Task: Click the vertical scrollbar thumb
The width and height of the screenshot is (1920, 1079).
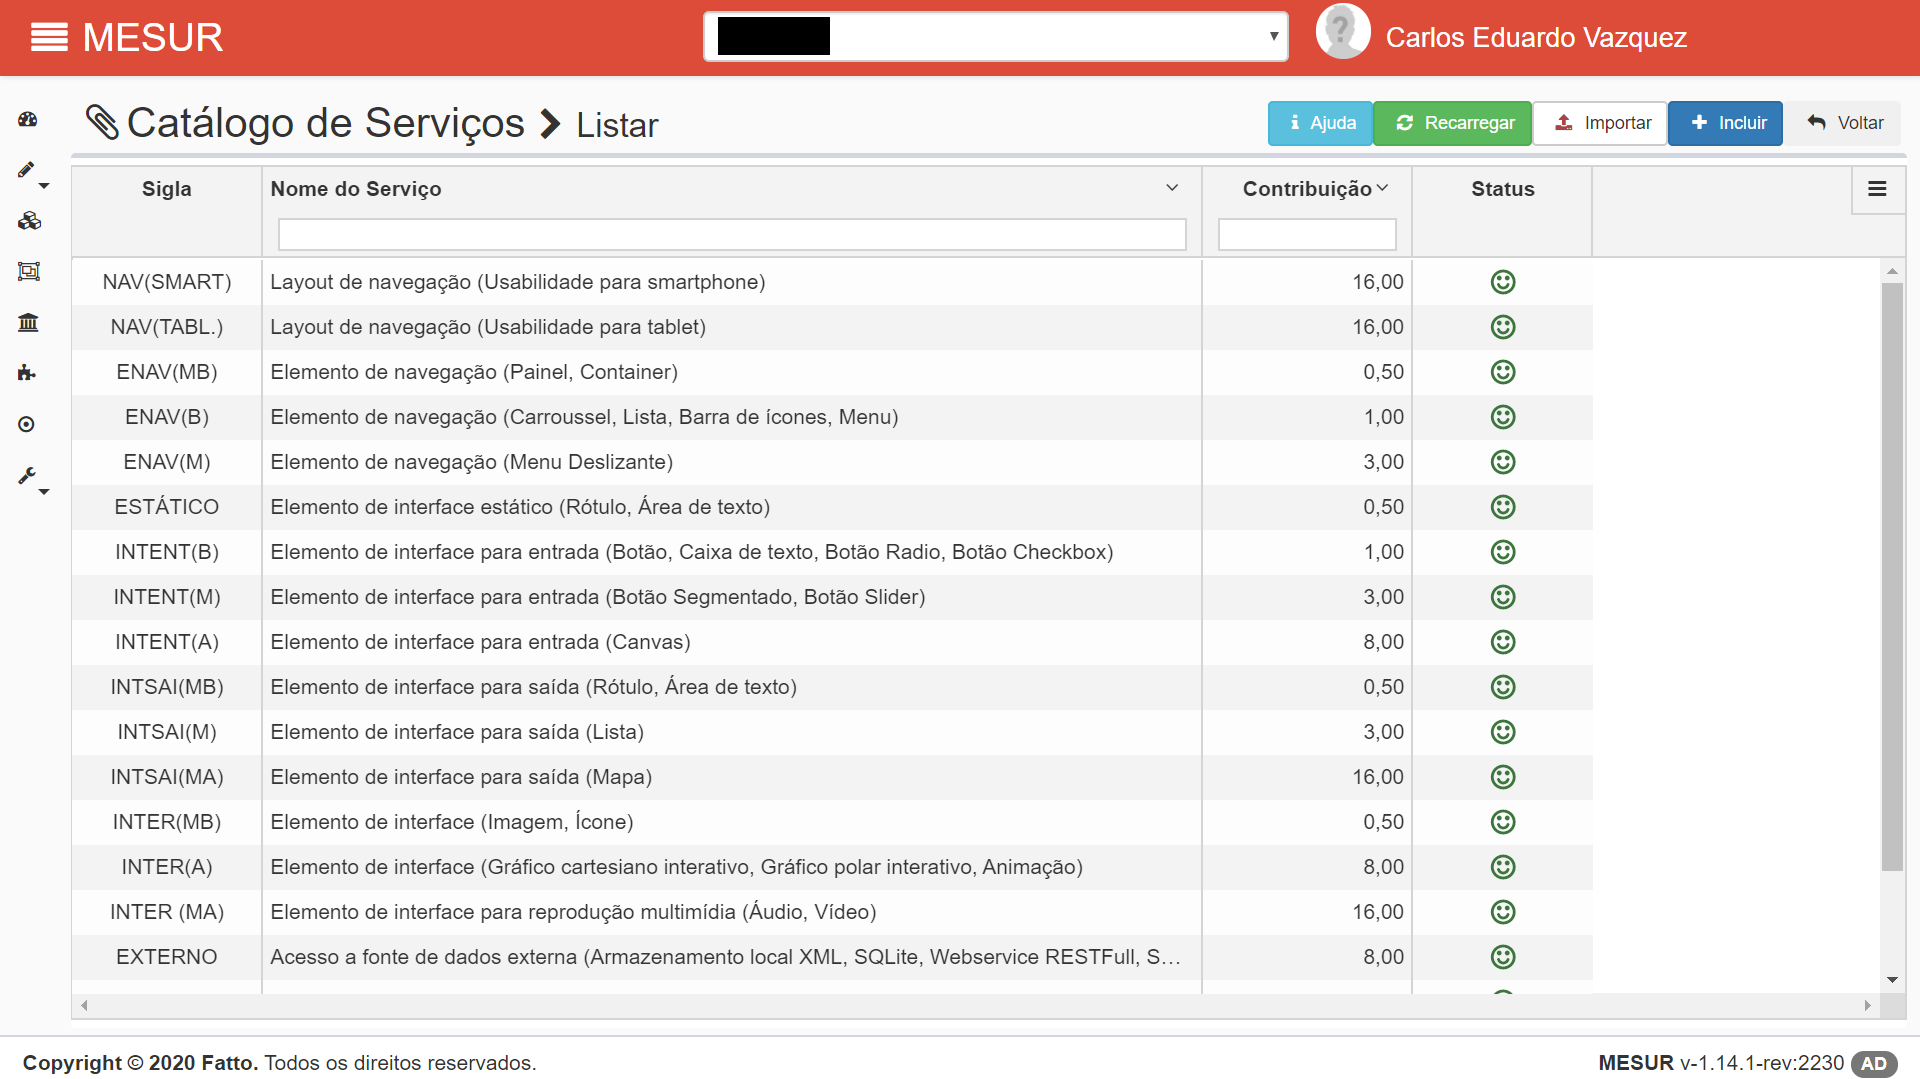Action: 1892,577
